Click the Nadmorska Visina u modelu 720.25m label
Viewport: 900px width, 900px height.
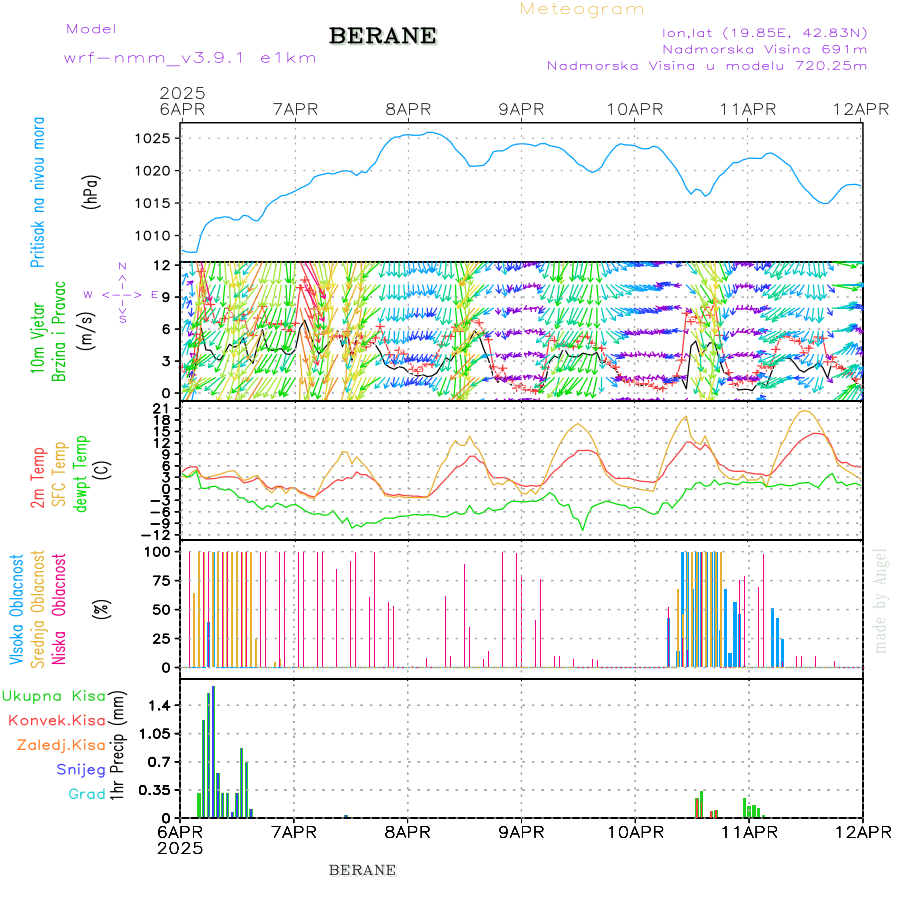pos(707,65)
